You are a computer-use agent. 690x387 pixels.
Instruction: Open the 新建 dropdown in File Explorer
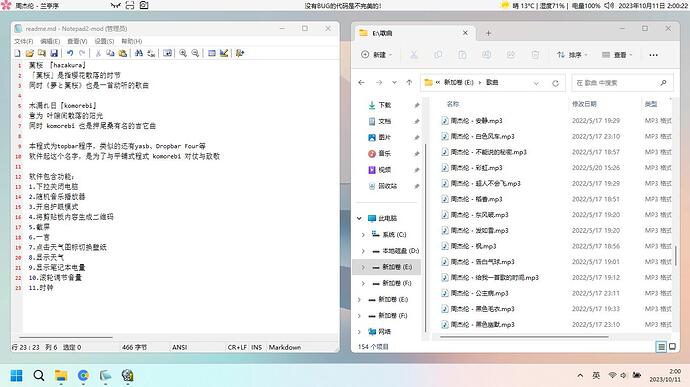point(377,55)
